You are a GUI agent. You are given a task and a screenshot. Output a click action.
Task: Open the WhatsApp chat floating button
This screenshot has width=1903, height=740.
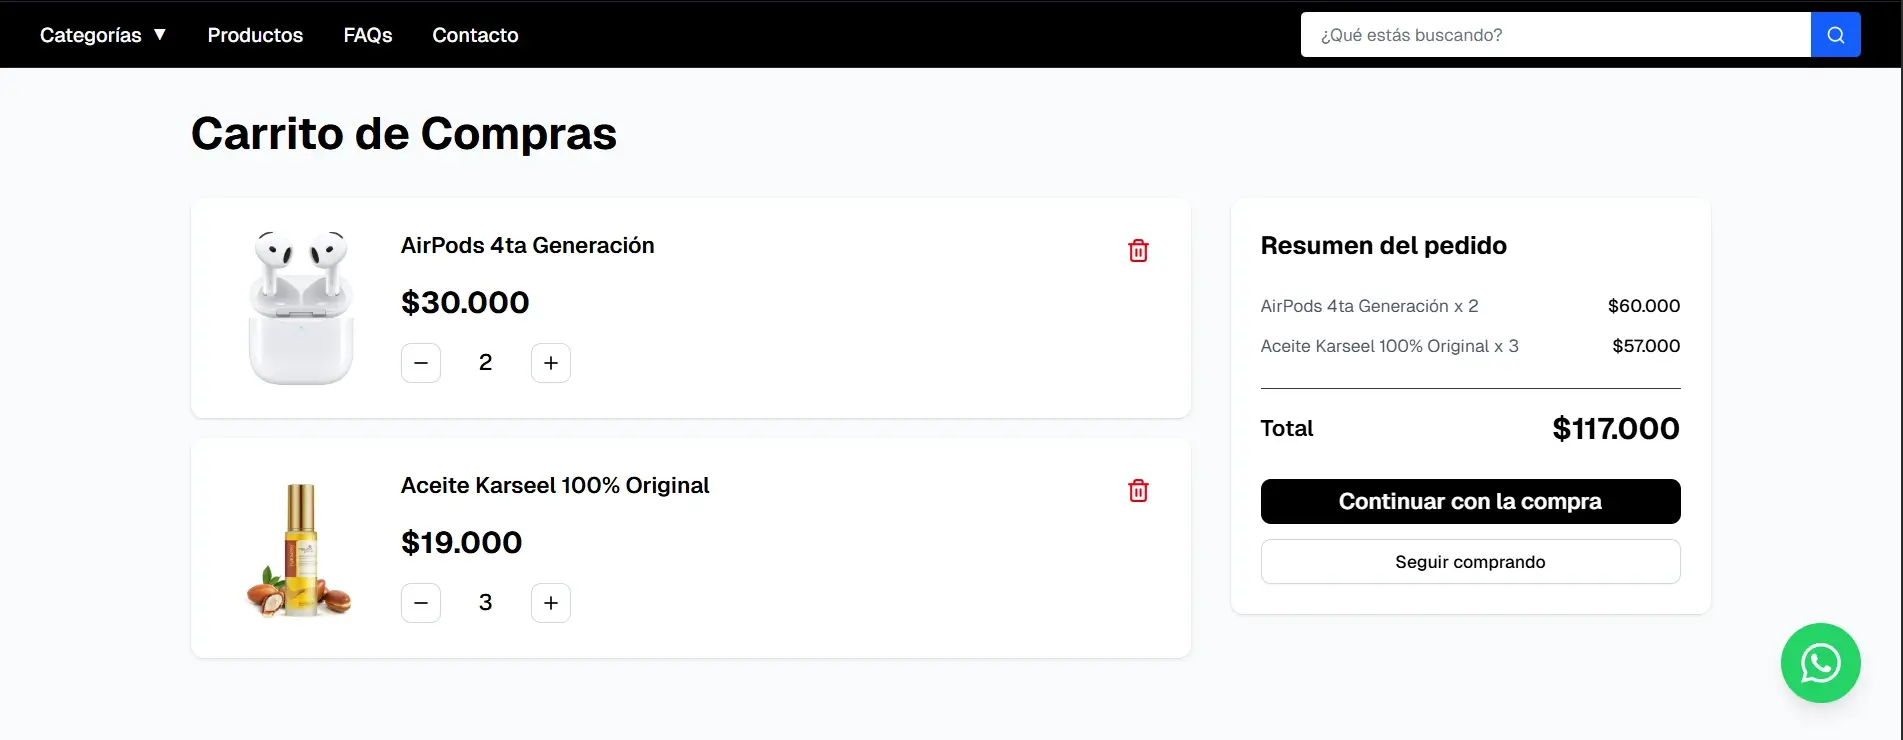[x=1820, y=663]
